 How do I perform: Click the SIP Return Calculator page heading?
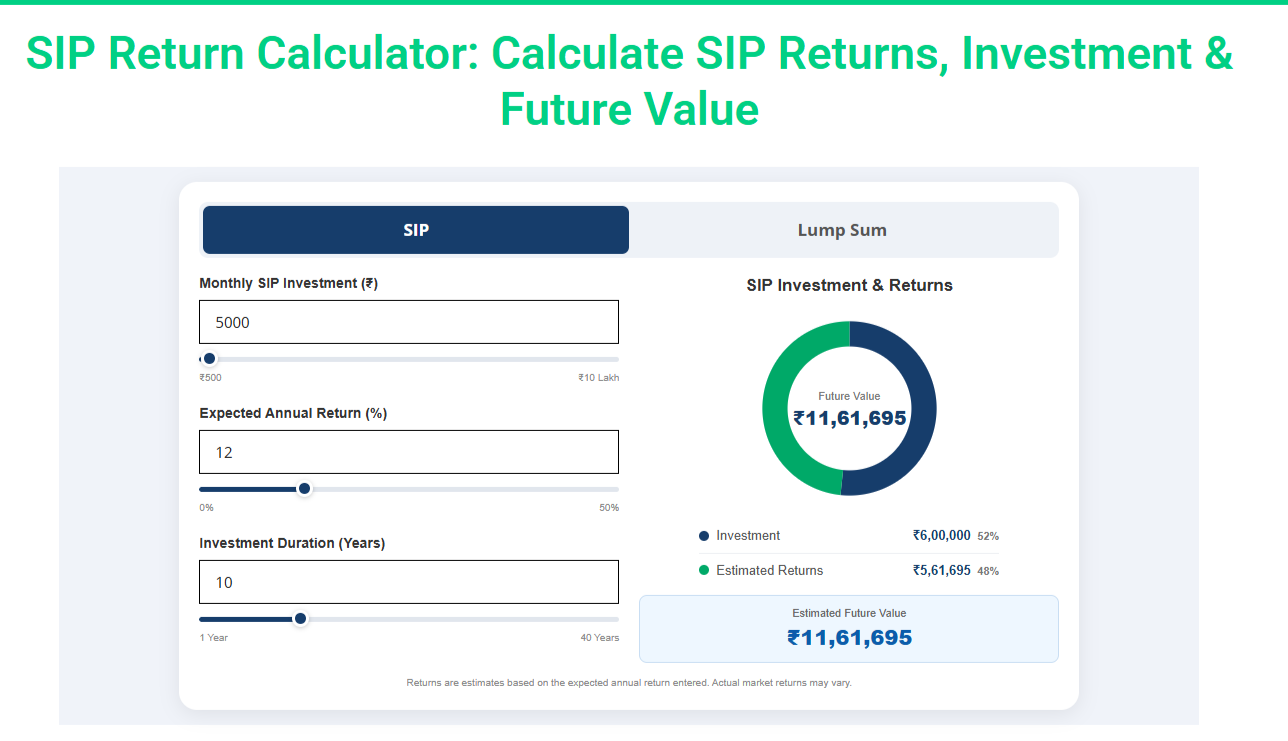click(630, 80)
